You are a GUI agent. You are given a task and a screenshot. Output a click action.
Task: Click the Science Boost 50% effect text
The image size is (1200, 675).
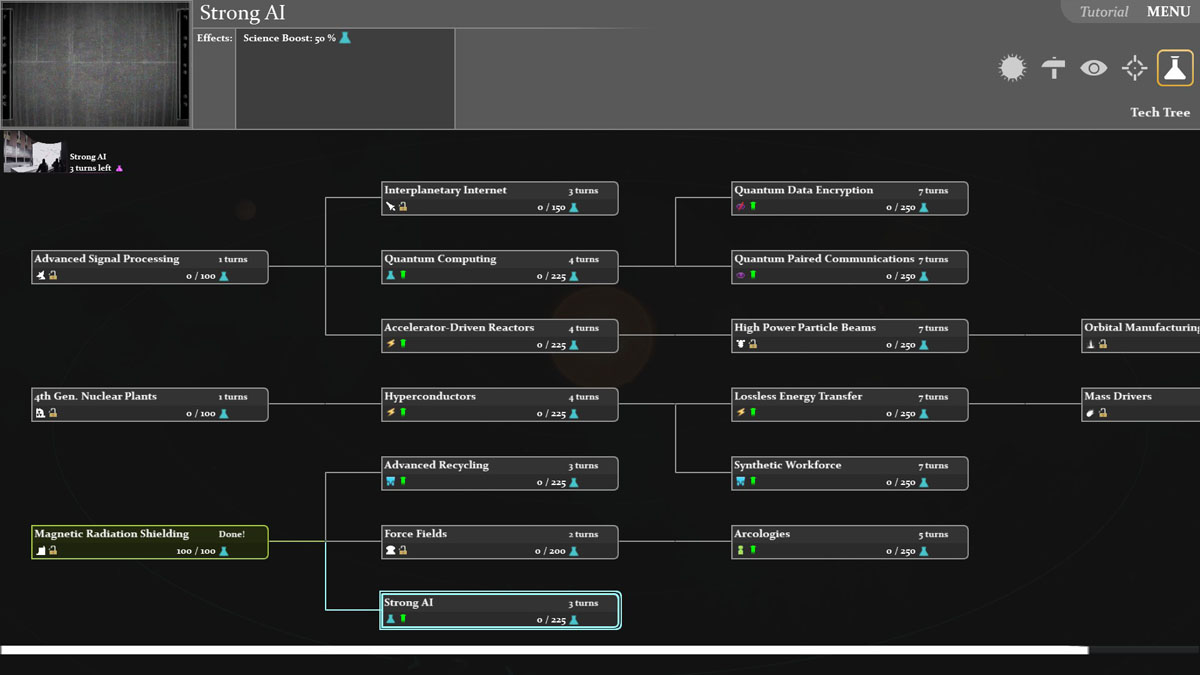pyautogui.click(x=296, y=38)
